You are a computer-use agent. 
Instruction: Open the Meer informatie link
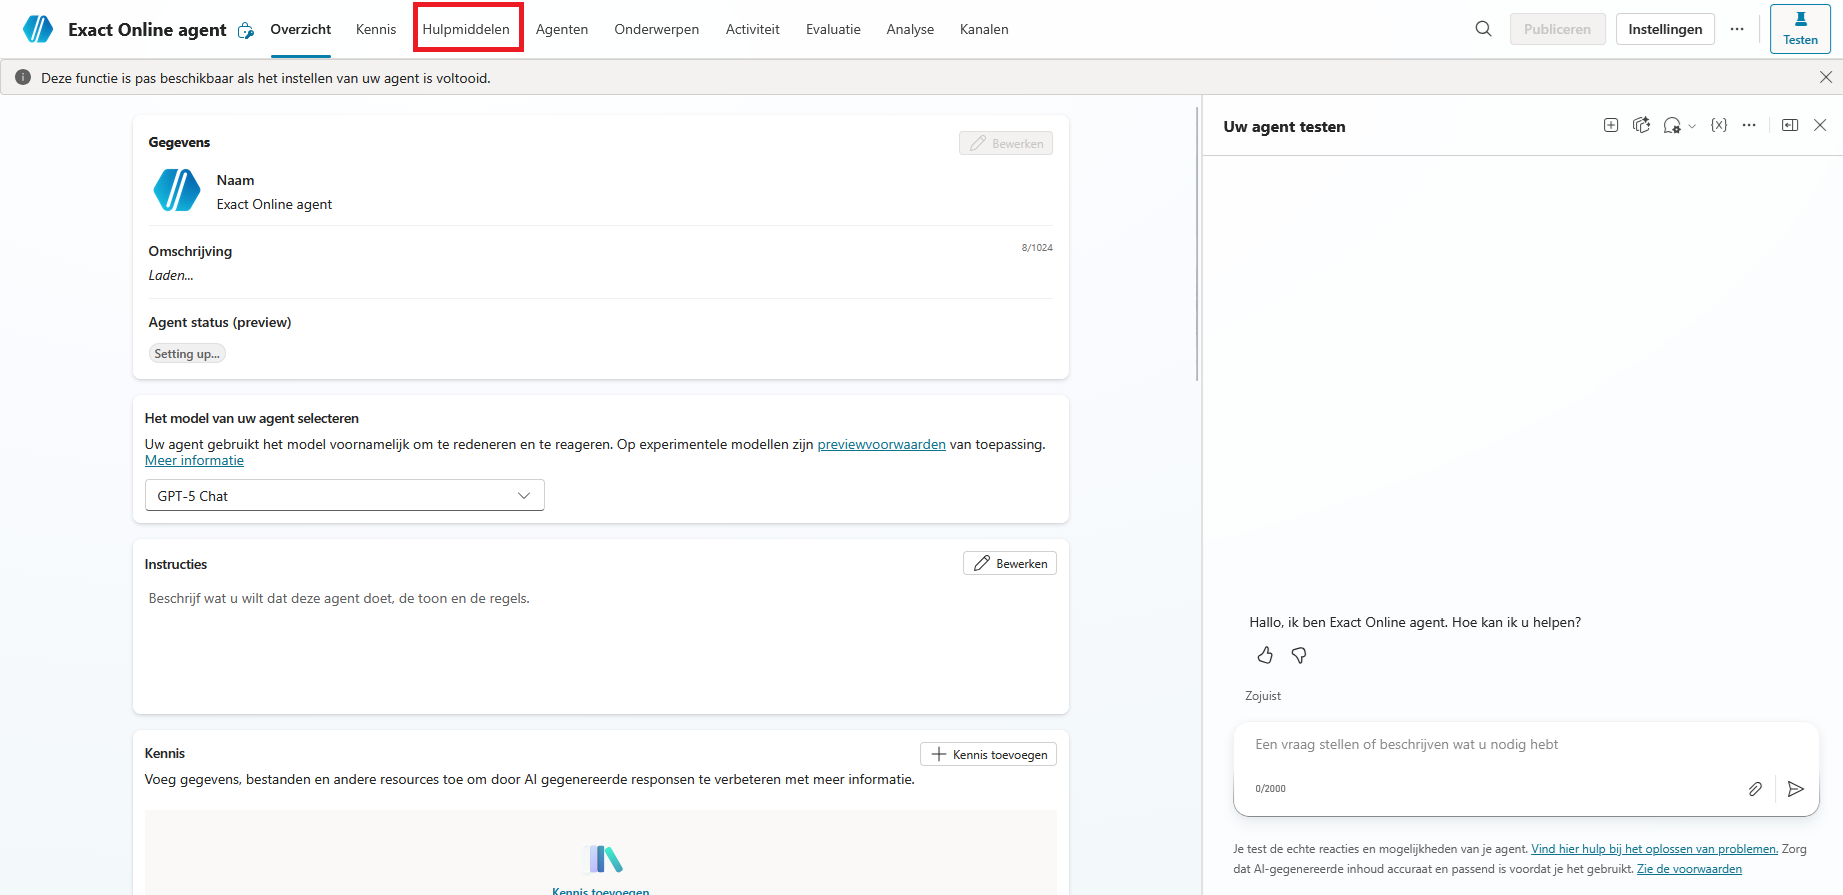coord(194,460)
